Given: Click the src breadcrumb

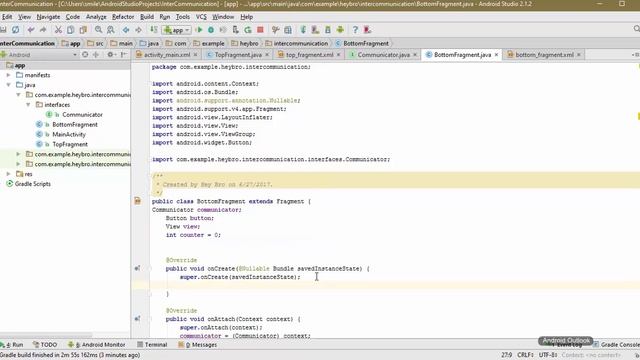Looking at the screenshot, I should [96, 43].
